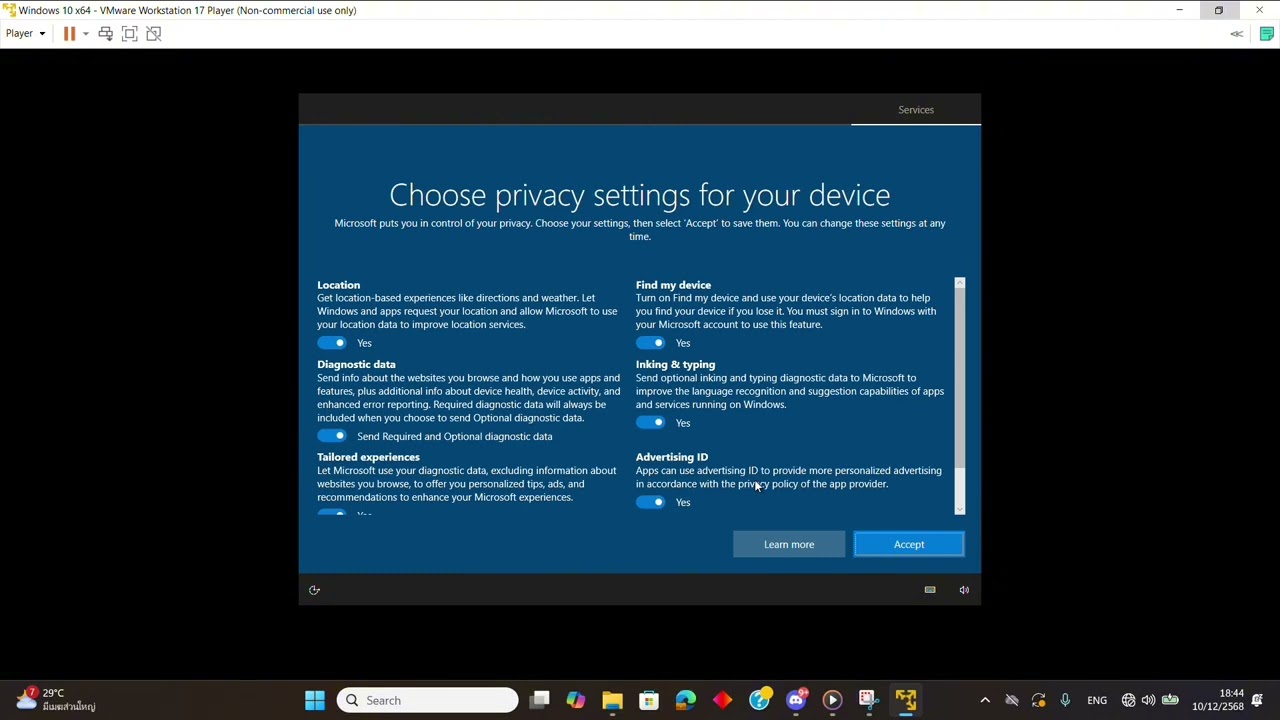Launch Copilot from the taskbar

[576, 700]
